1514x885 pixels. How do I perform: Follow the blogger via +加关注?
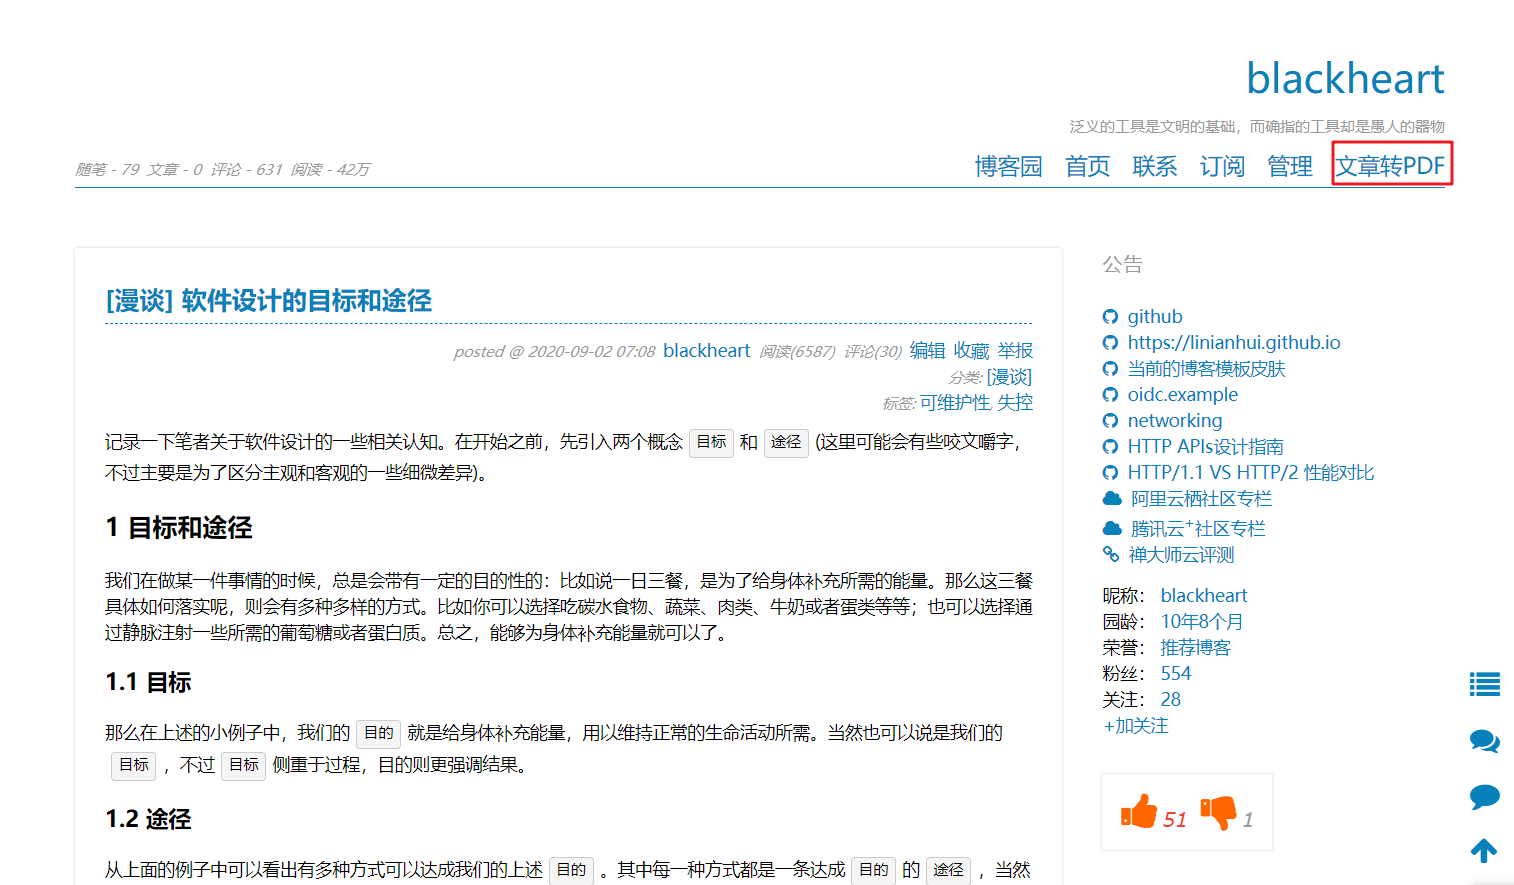(x=1134, y=725)
